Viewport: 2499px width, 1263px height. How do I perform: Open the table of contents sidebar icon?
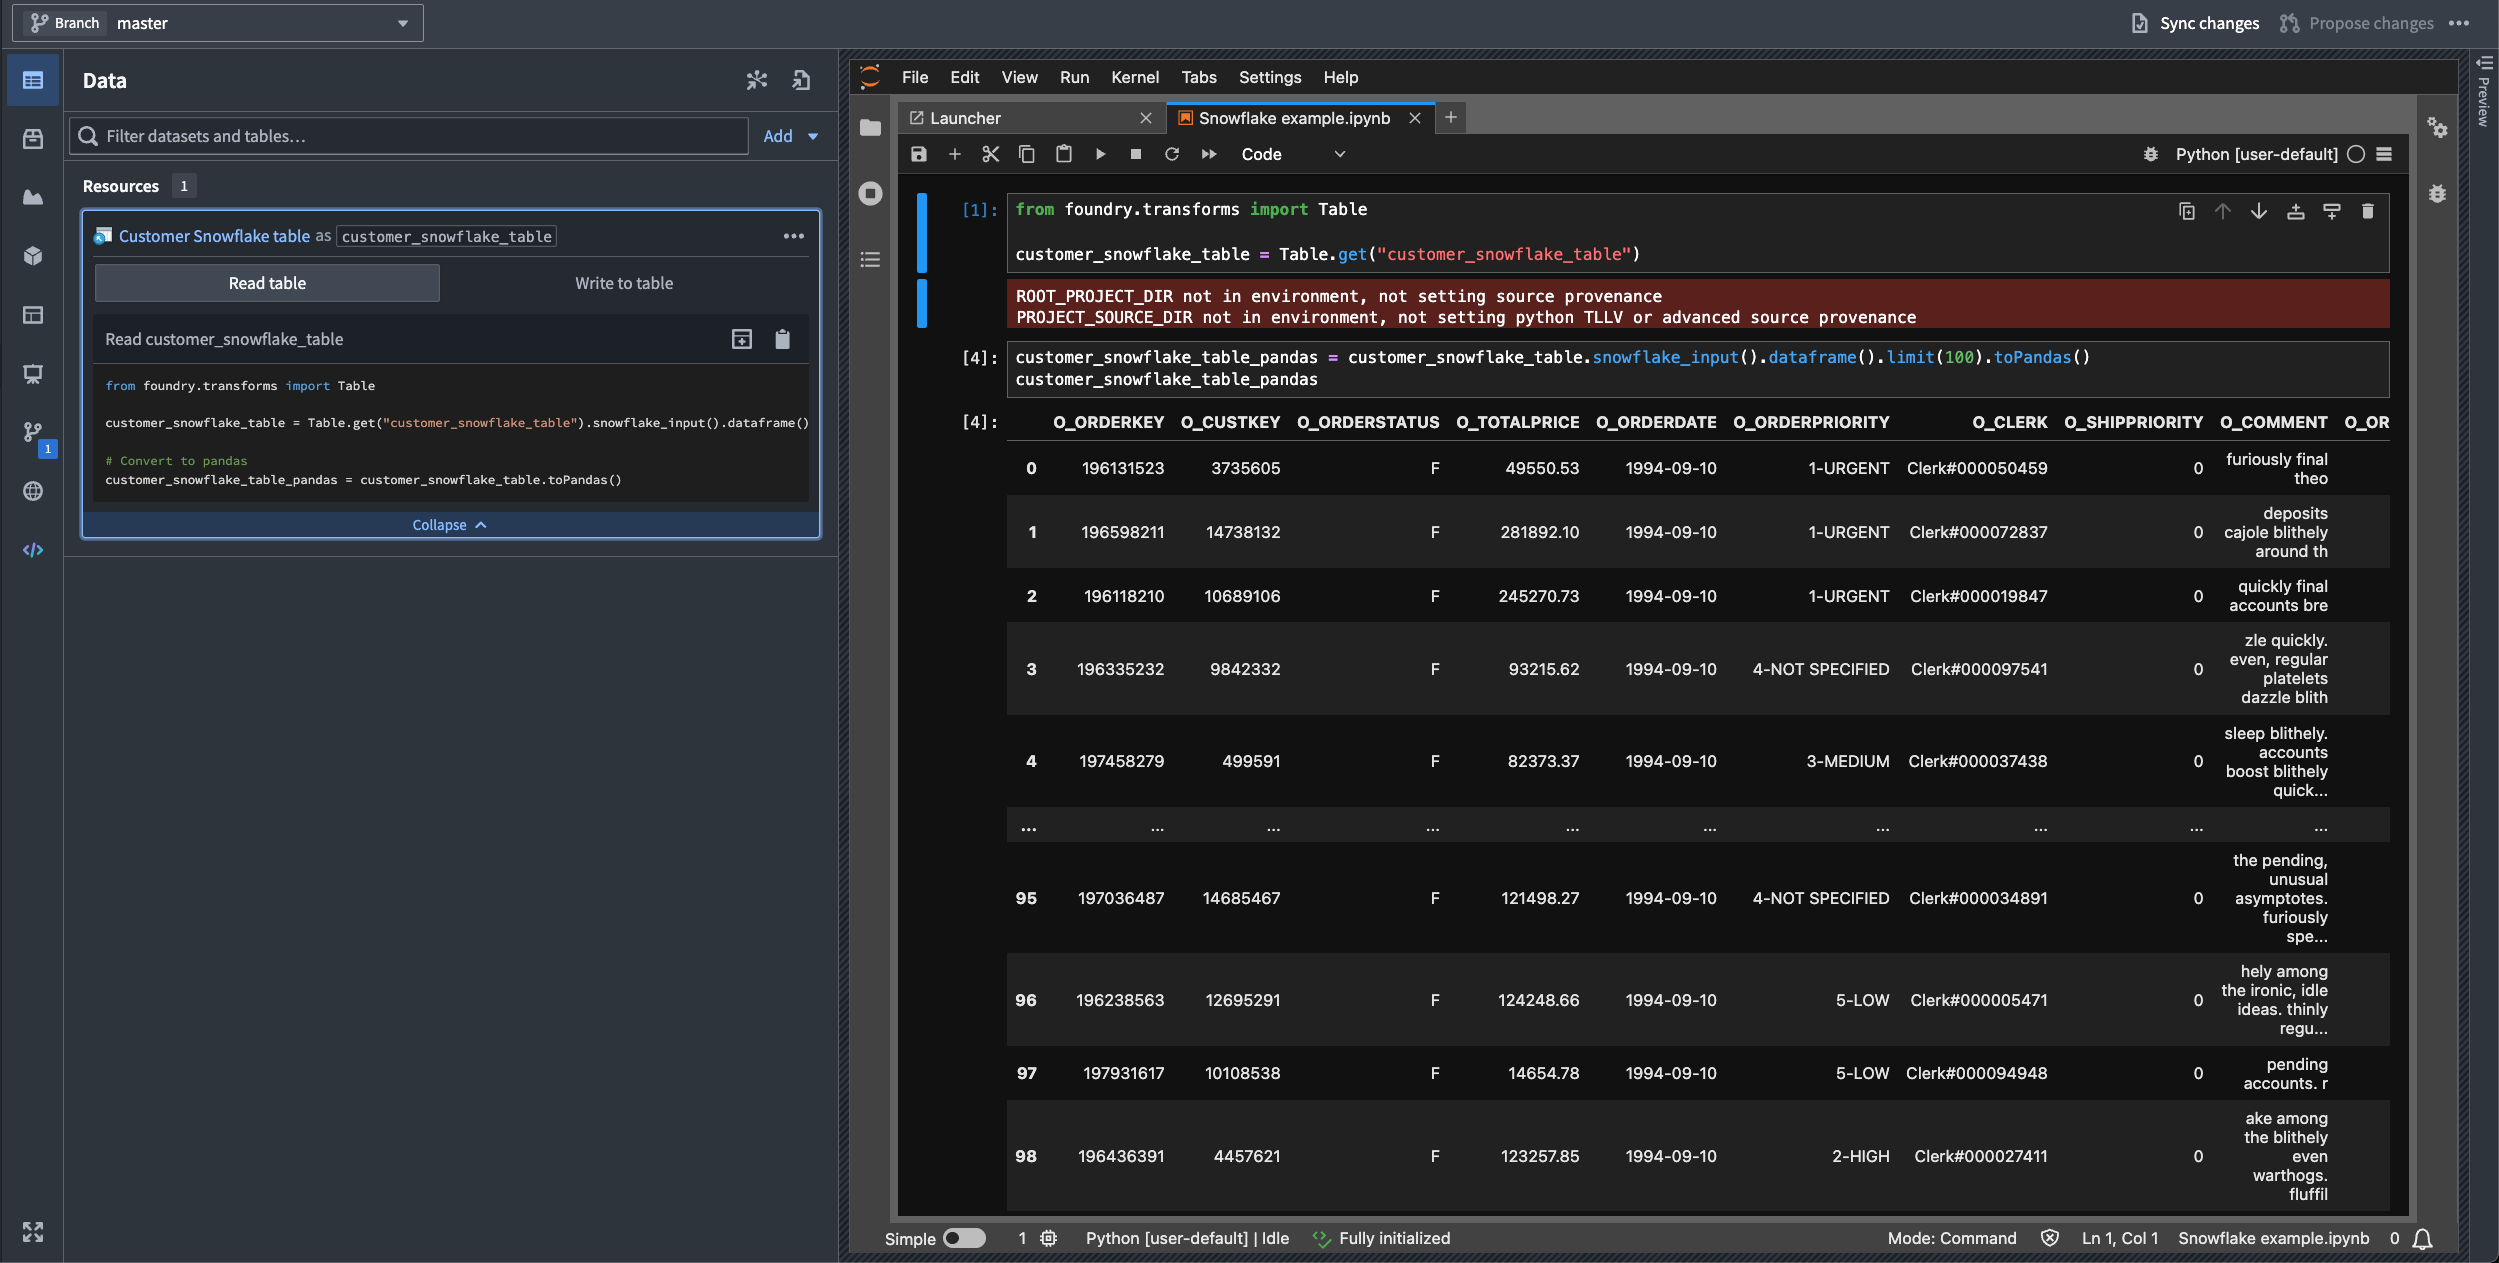869,259
